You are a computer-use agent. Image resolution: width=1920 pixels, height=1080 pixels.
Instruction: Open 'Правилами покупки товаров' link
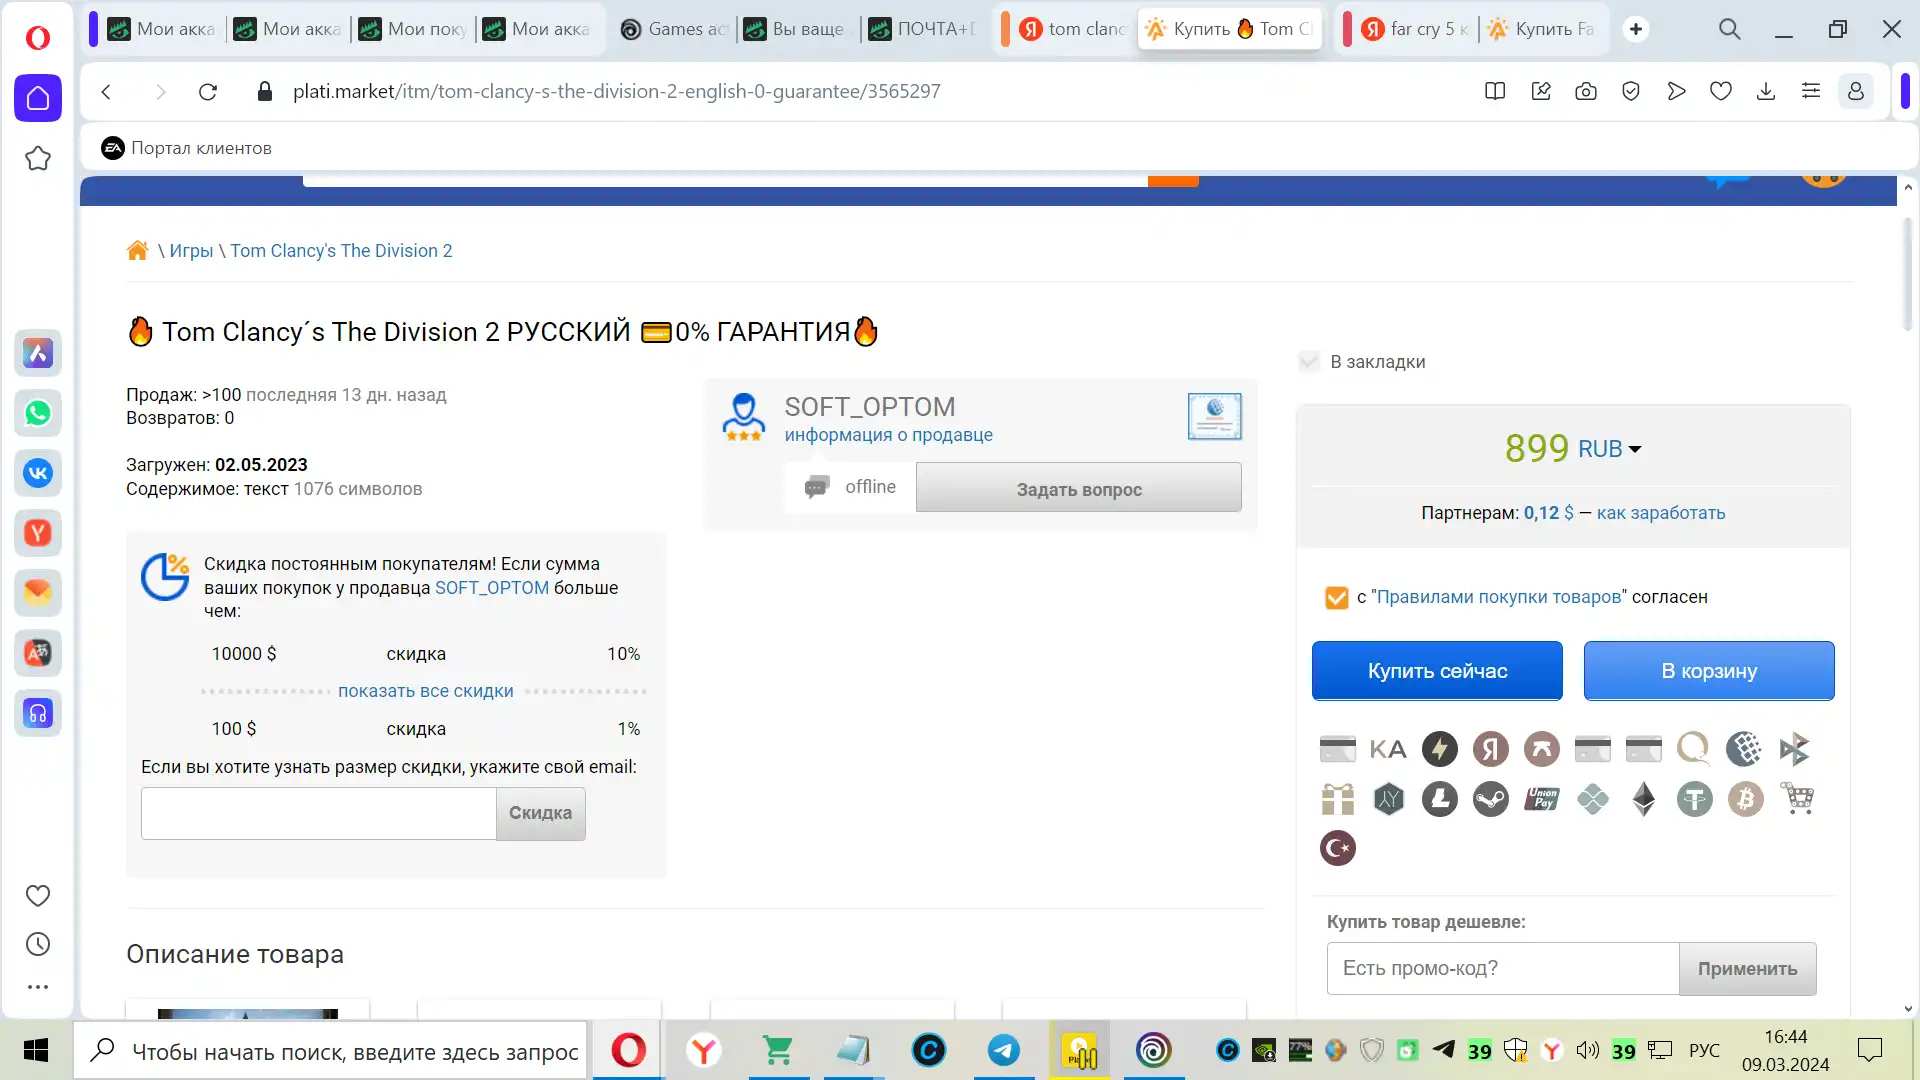click(1499, 597)
